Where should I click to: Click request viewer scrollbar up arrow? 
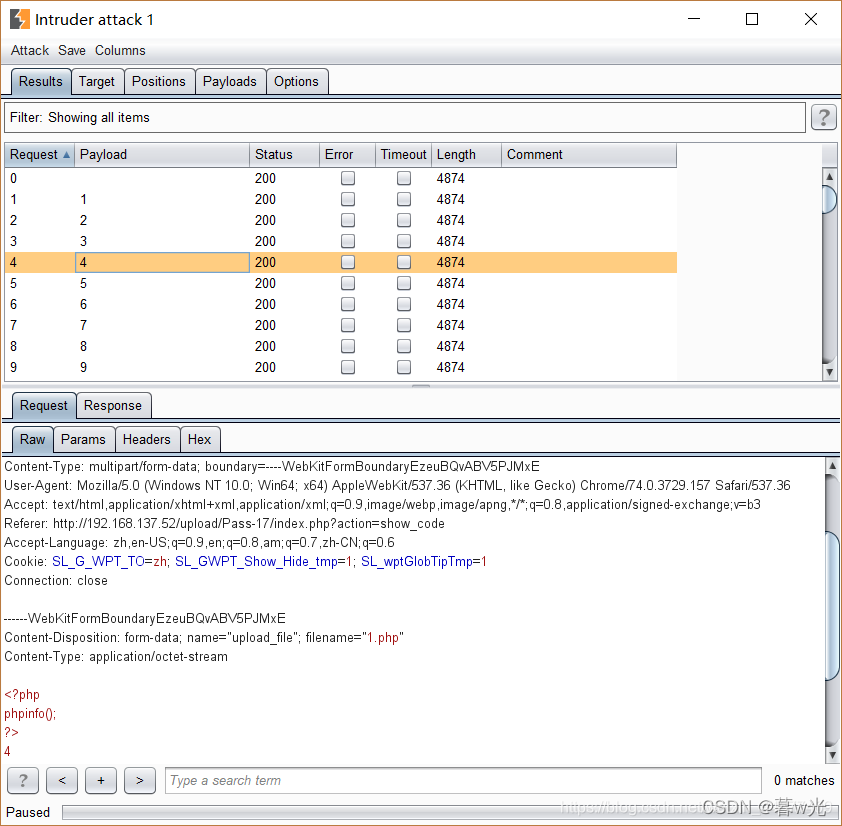[832, 466]
